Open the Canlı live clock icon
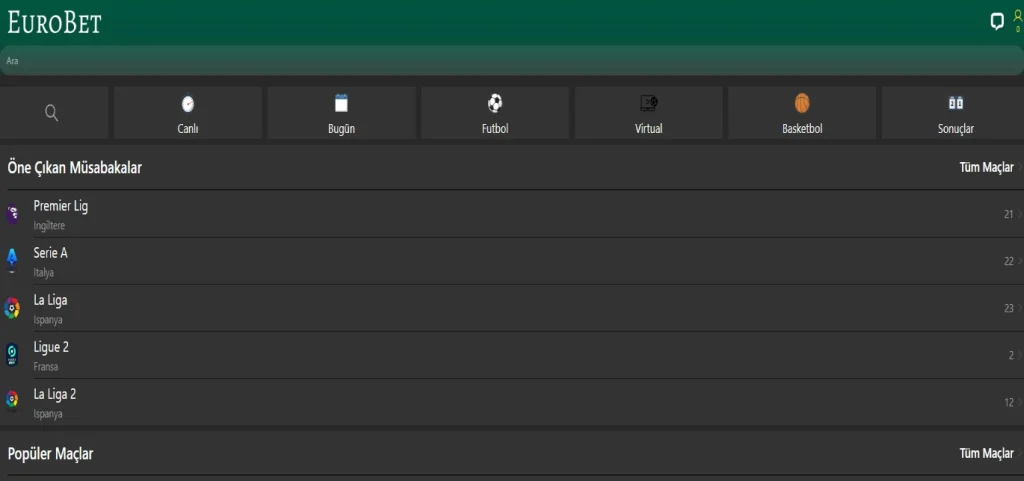1024x481 pixels. click(x=187, y=103)
